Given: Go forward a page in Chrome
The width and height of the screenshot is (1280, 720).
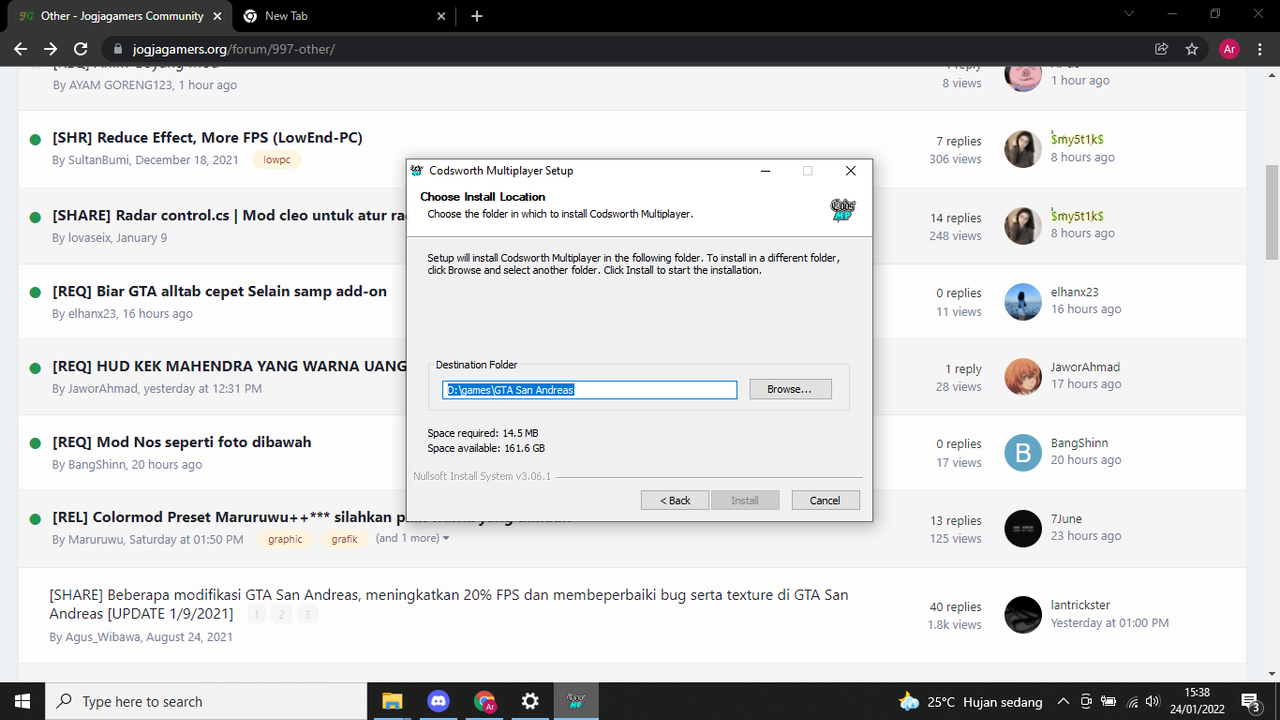Looking at the screenshot, I should (50, 48).
